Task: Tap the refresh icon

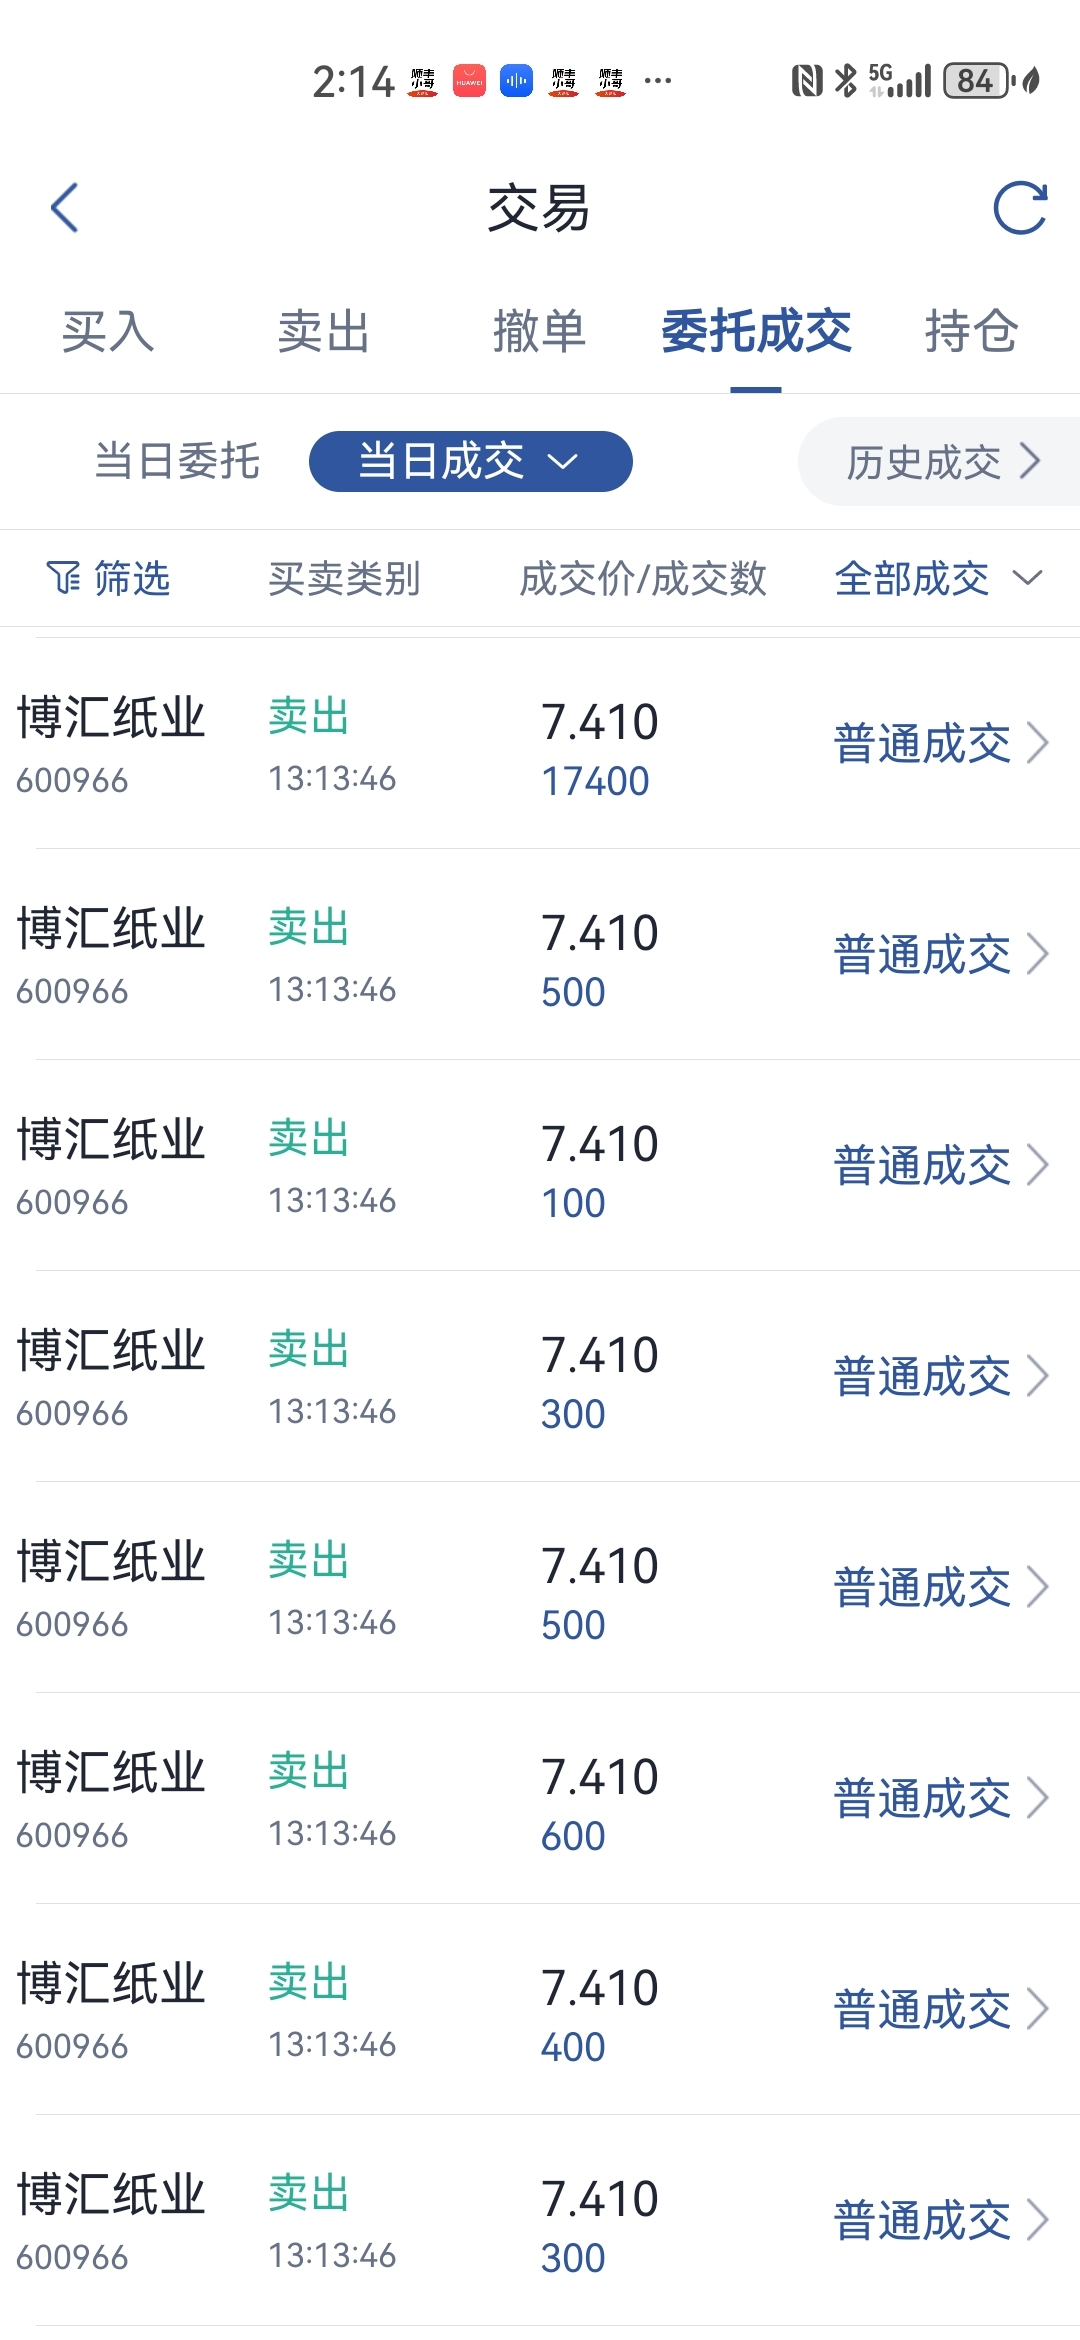Action: coord(1019,208)
